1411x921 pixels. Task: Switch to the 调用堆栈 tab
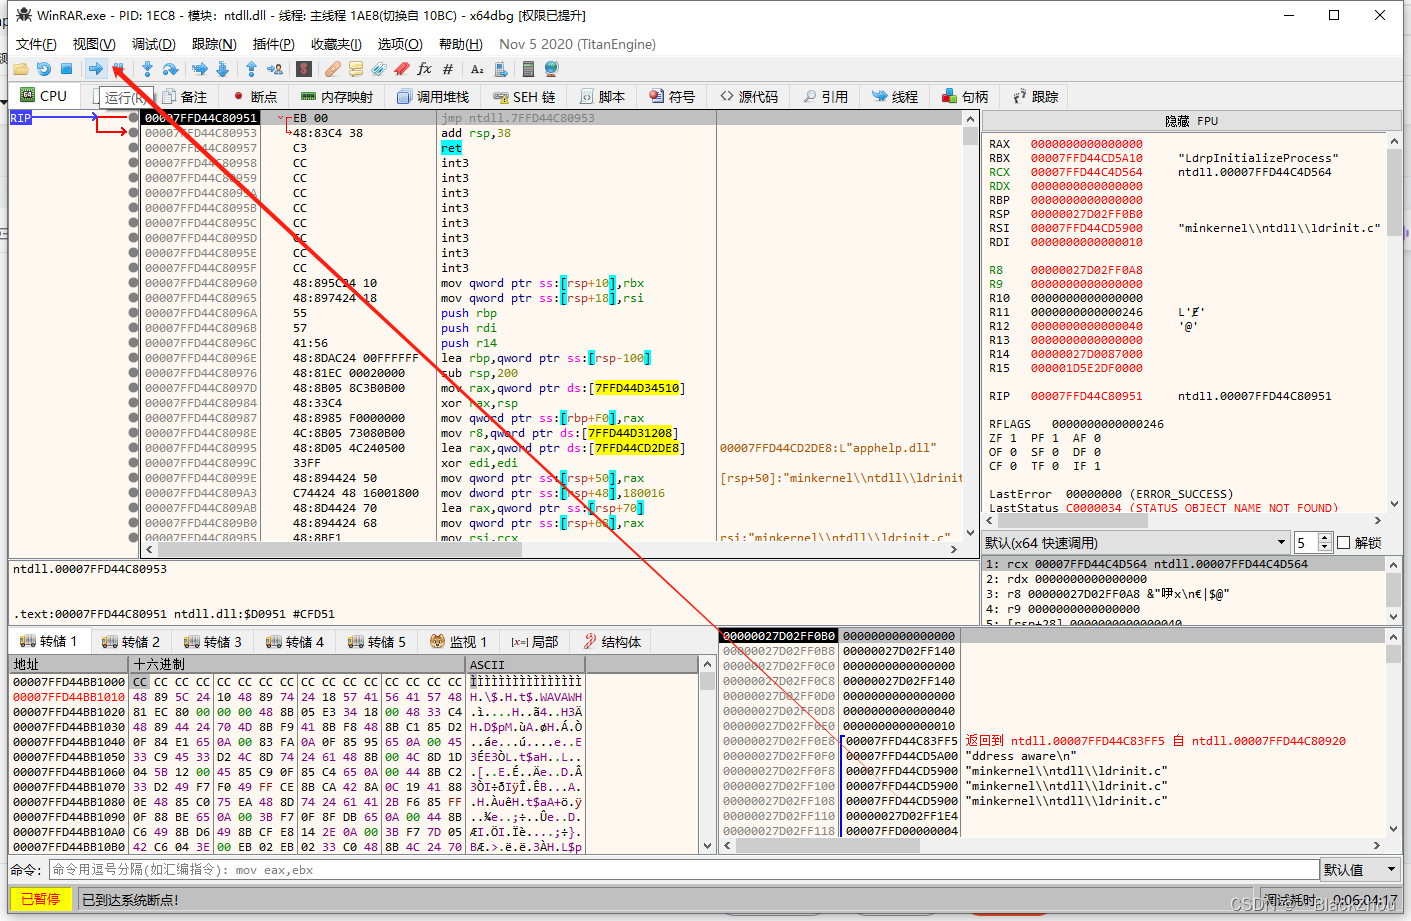(433, 97)
